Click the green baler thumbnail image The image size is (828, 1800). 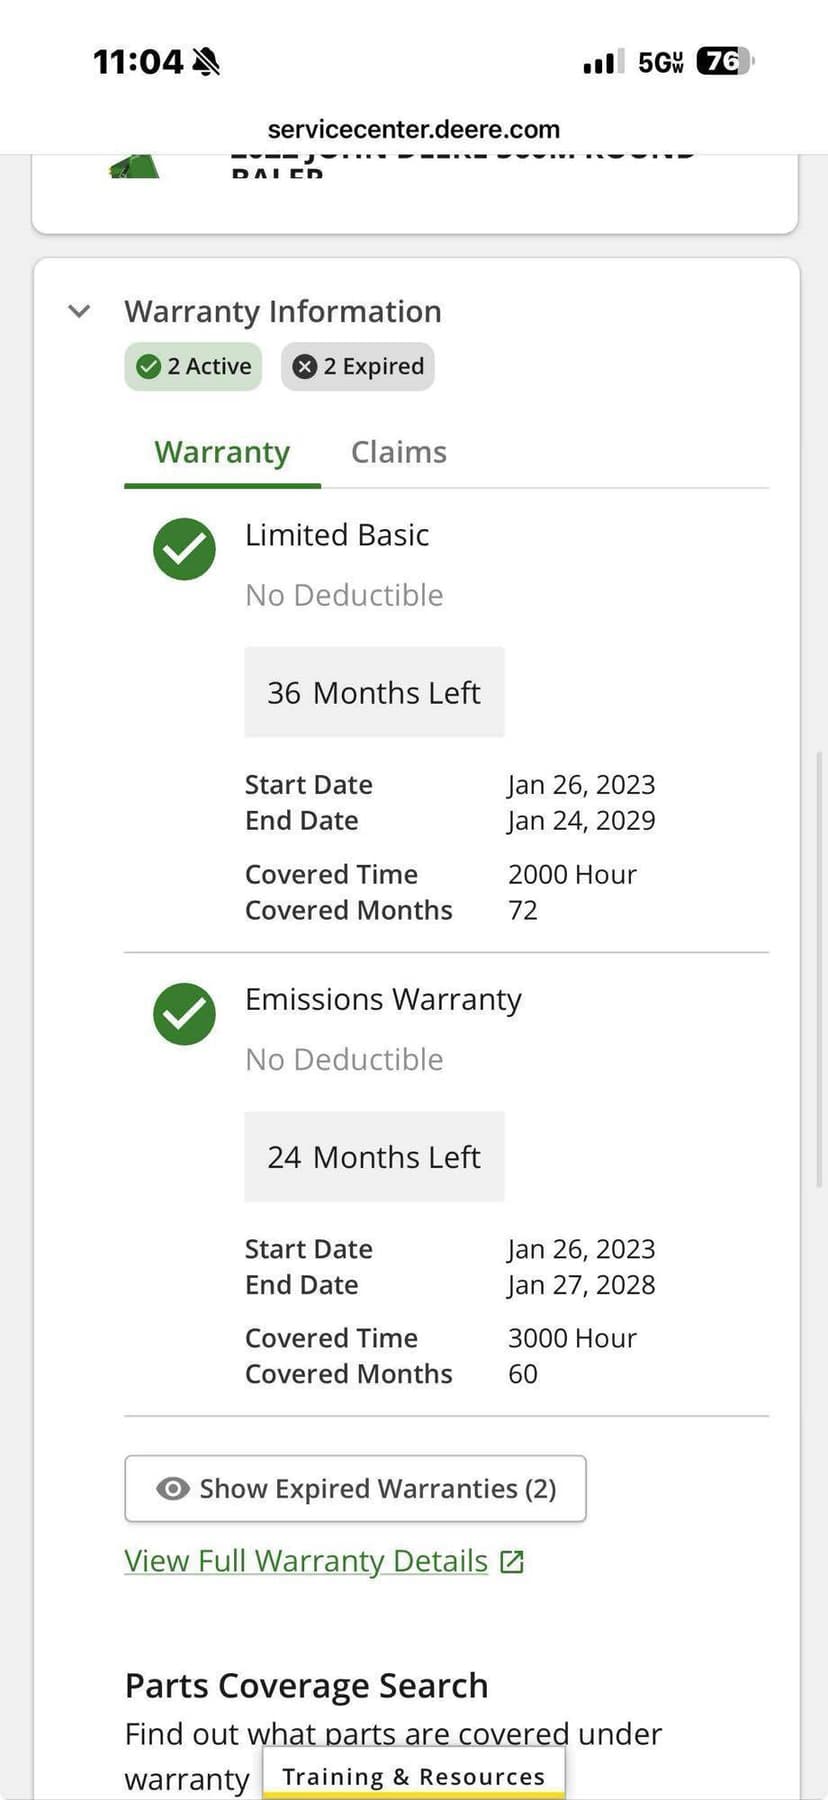[x=135, y=166]
